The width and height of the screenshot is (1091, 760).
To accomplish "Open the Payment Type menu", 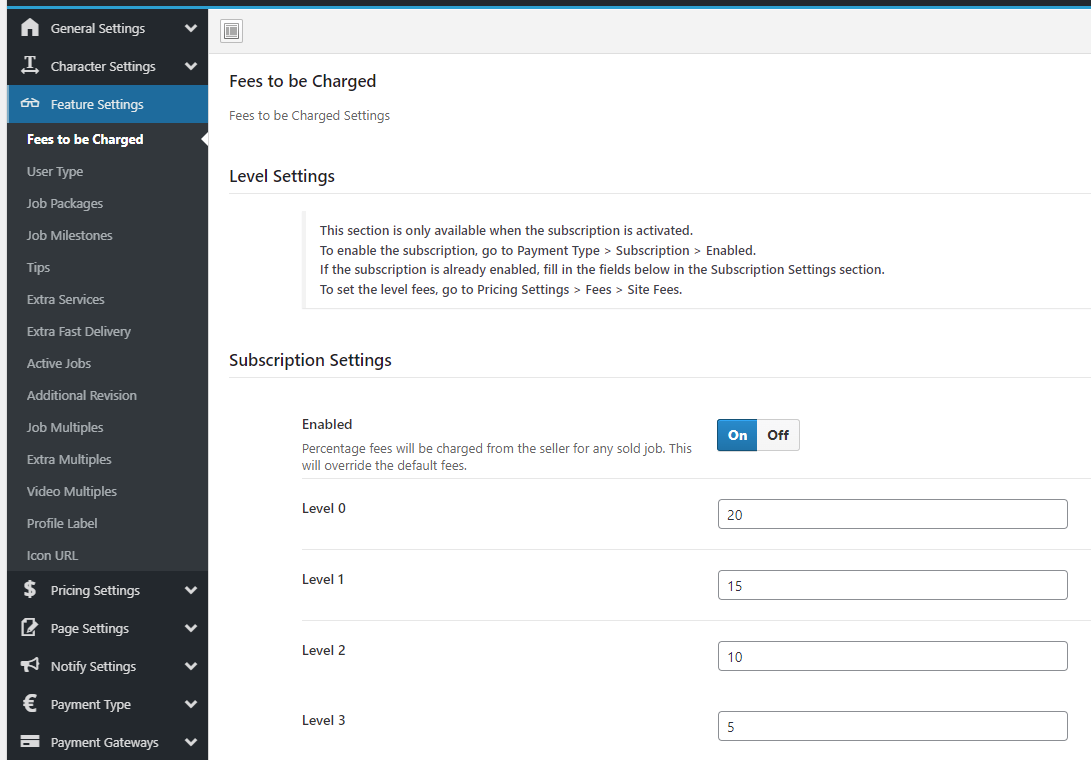I will pyautogui.click(x=108, y=704).
